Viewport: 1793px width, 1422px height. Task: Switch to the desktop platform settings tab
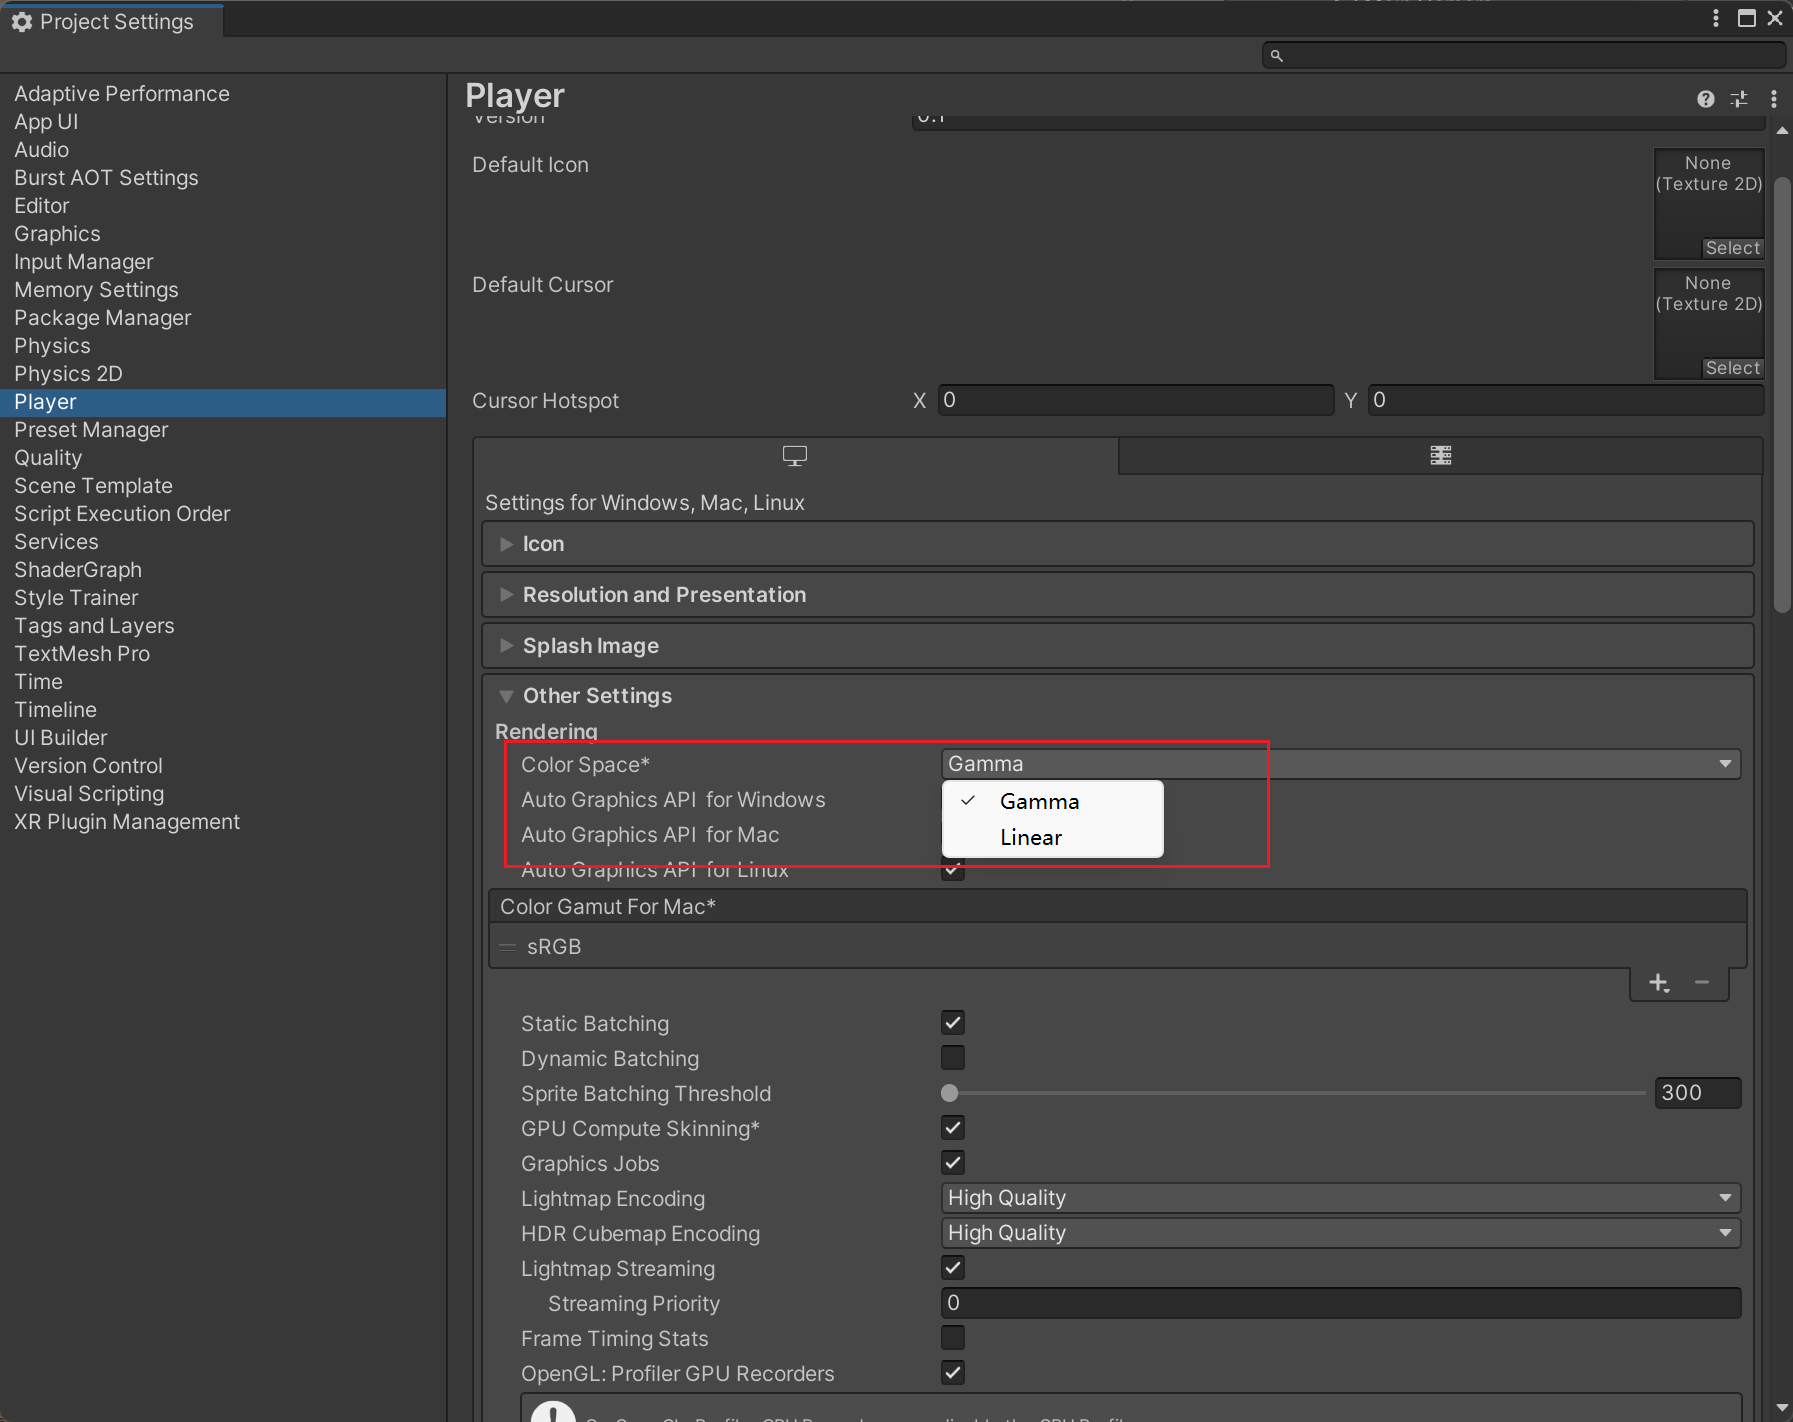pos(795,456)
